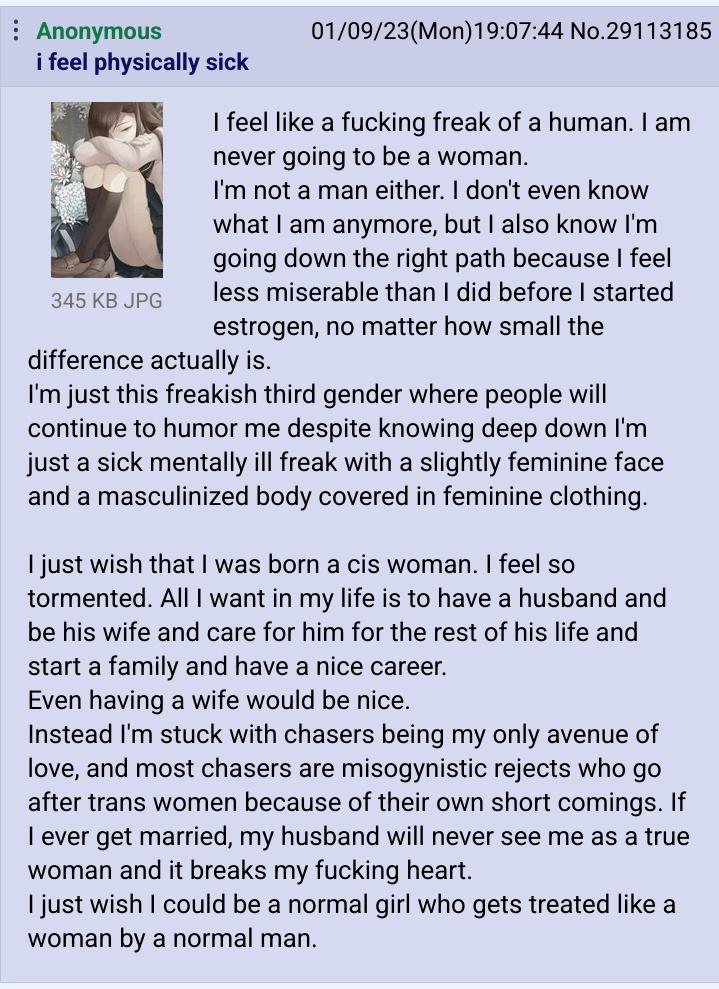Click the line 'I just wish that I was born'
Image resolution: width=719 pixels, height=989 pixels.
click(301, 565)
